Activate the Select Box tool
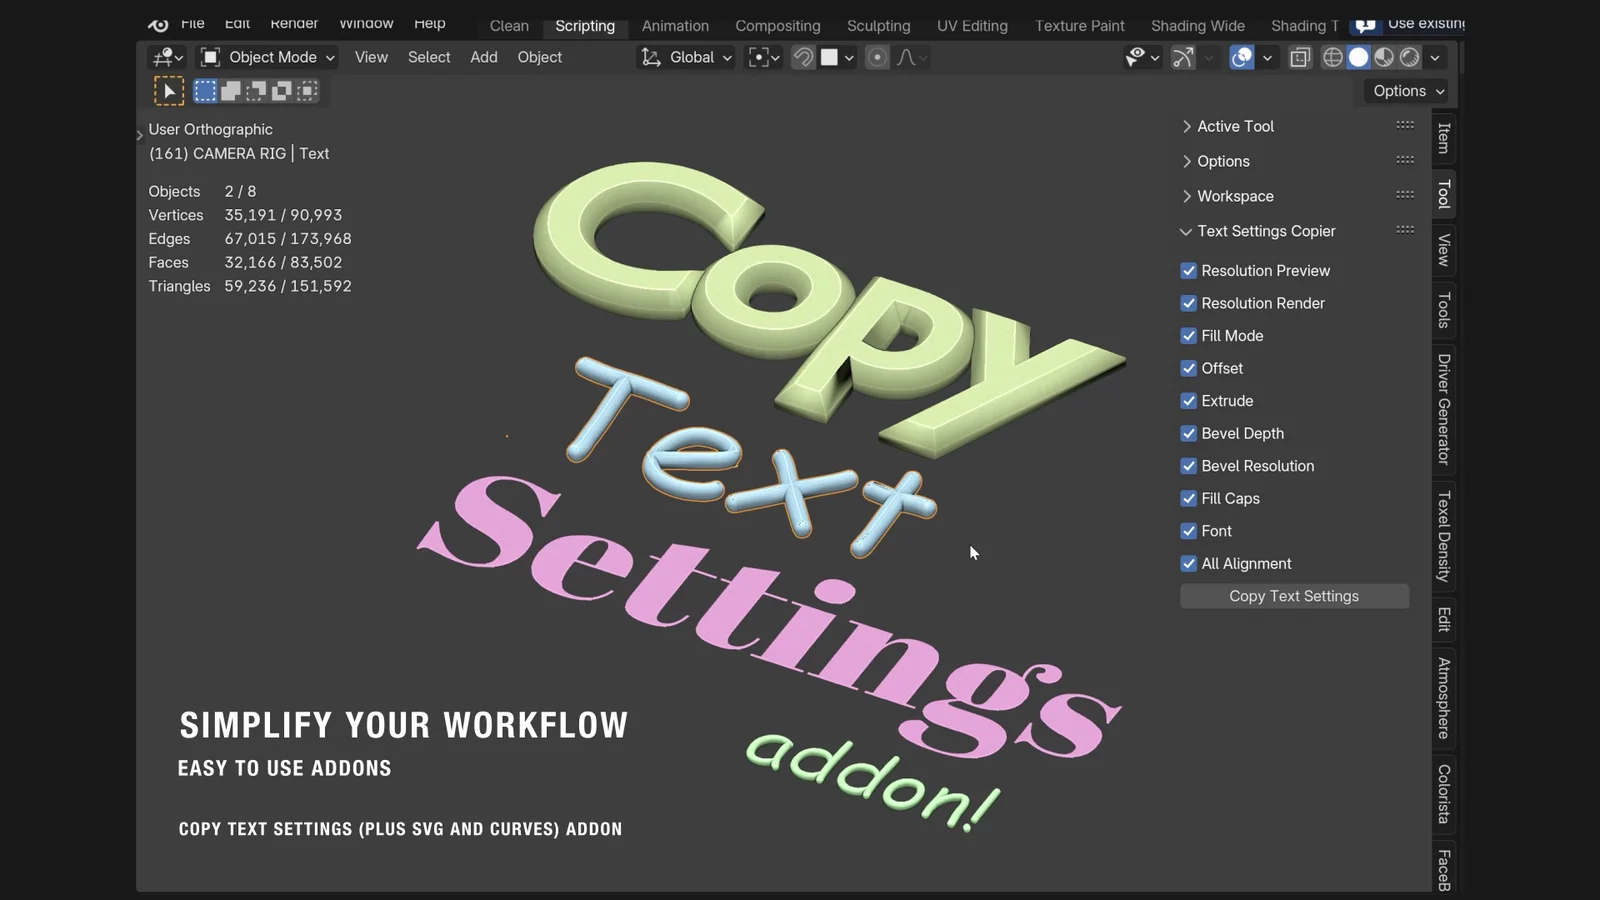Image resolution: width=1600 pixels, height=900 pixels. click(205, 91)
